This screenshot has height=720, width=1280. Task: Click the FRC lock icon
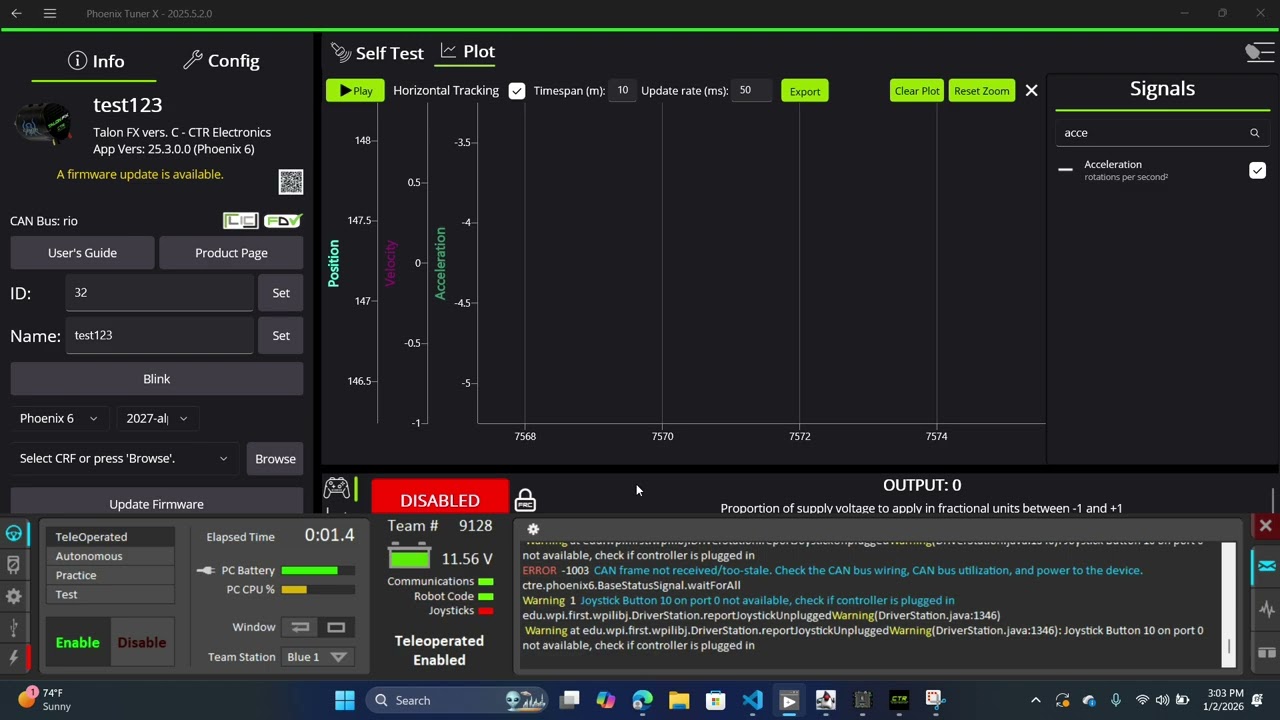[525, 498]
